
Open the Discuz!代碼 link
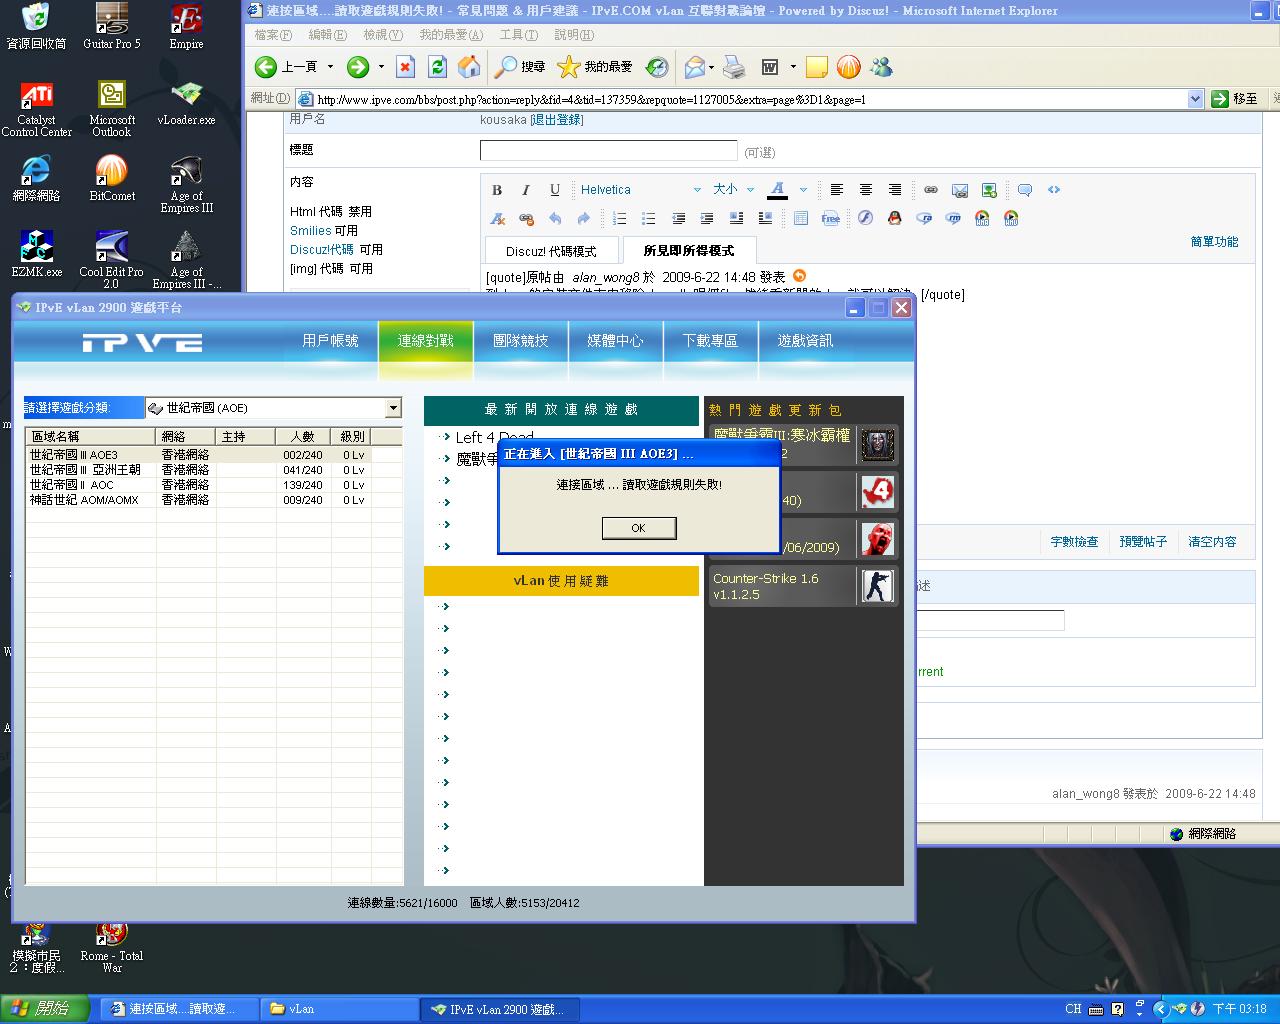[322, 250]
